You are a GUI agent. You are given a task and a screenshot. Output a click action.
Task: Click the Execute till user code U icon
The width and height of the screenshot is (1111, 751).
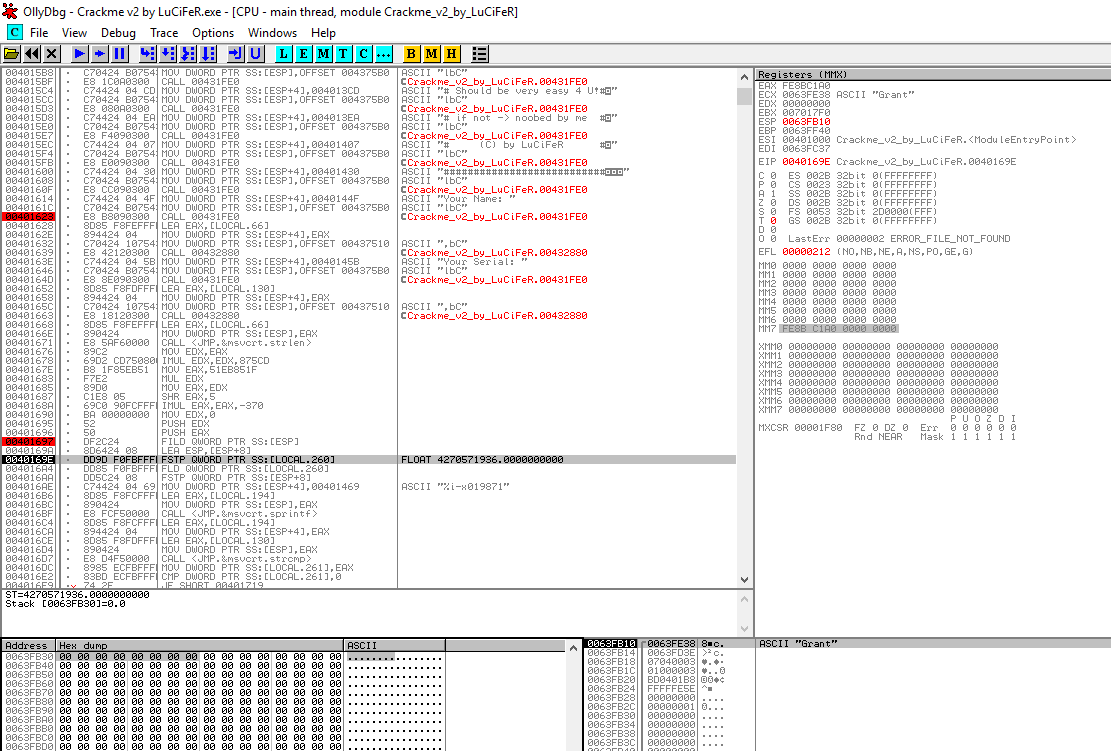coord(256,54)
